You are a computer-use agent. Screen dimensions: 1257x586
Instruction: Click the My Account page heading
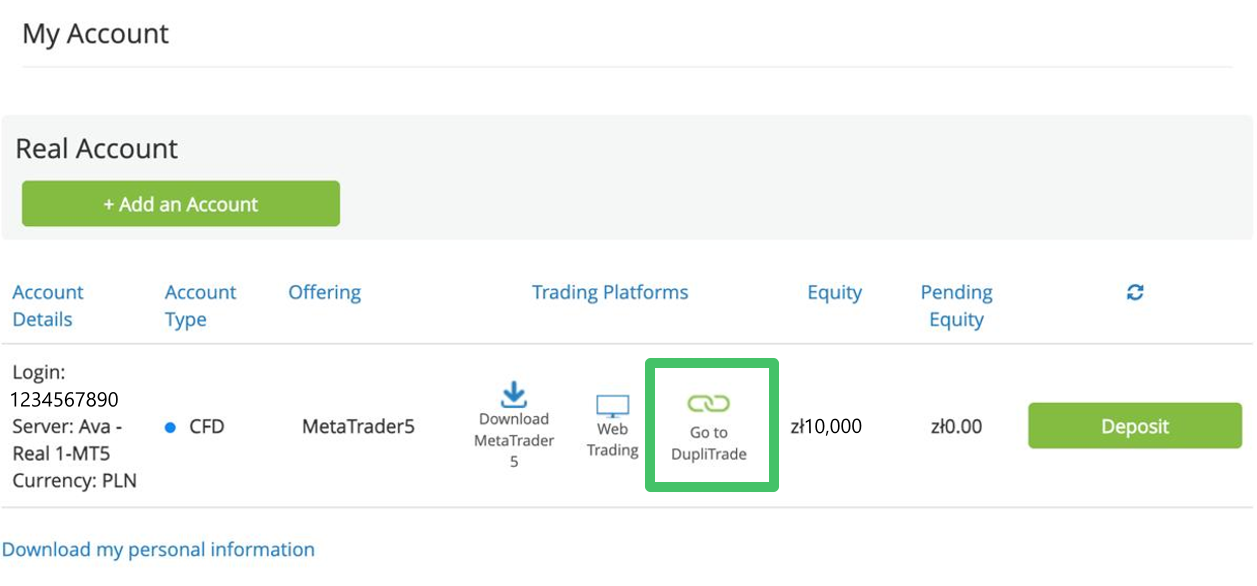coord(96,34)
